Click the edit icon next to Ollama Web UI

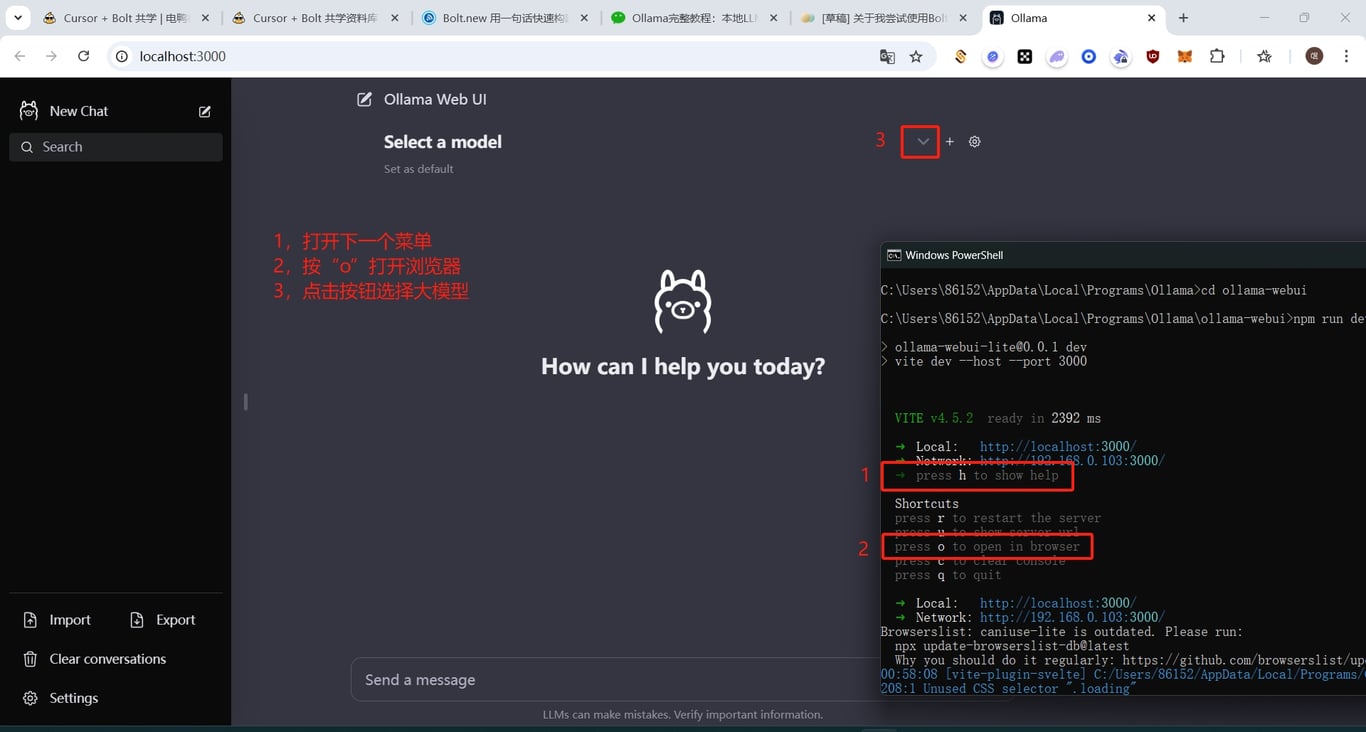pos(364,99)
